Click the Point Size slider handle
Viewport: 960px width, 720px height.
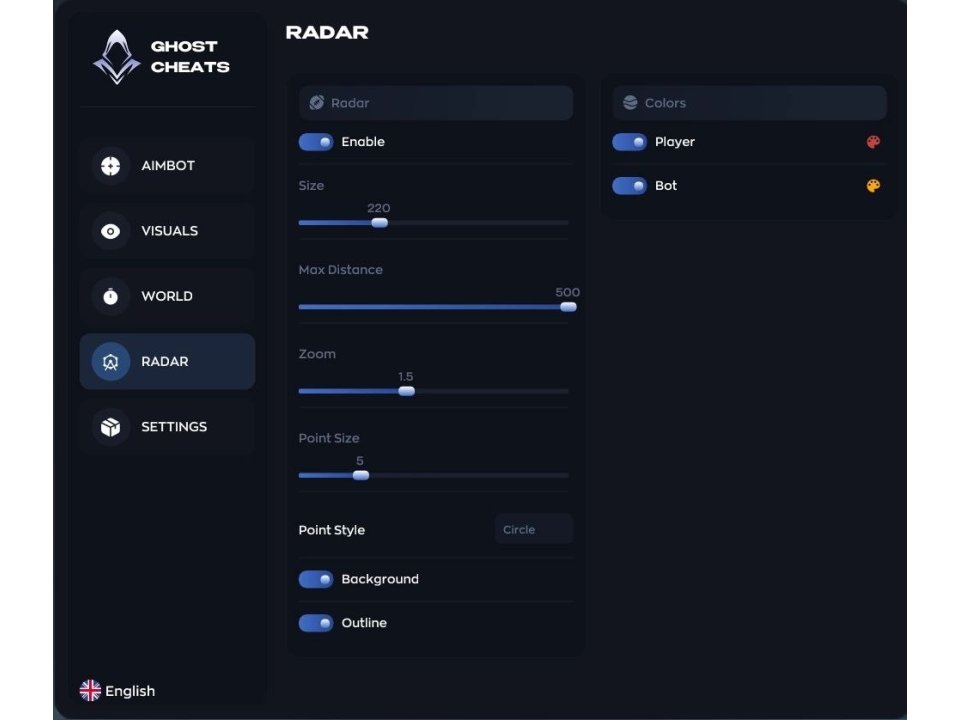[361, 475]
